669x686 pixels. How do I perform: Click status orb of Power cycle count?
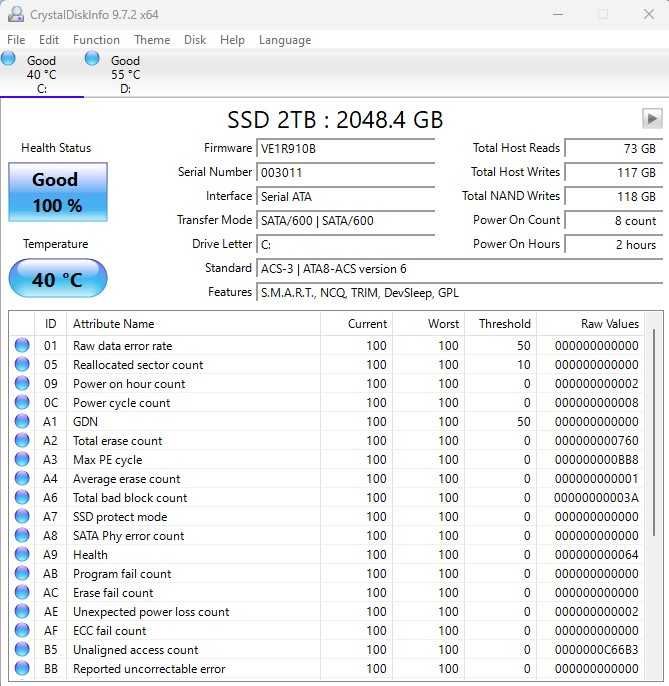pyautogui.click(x=22, y=402)
